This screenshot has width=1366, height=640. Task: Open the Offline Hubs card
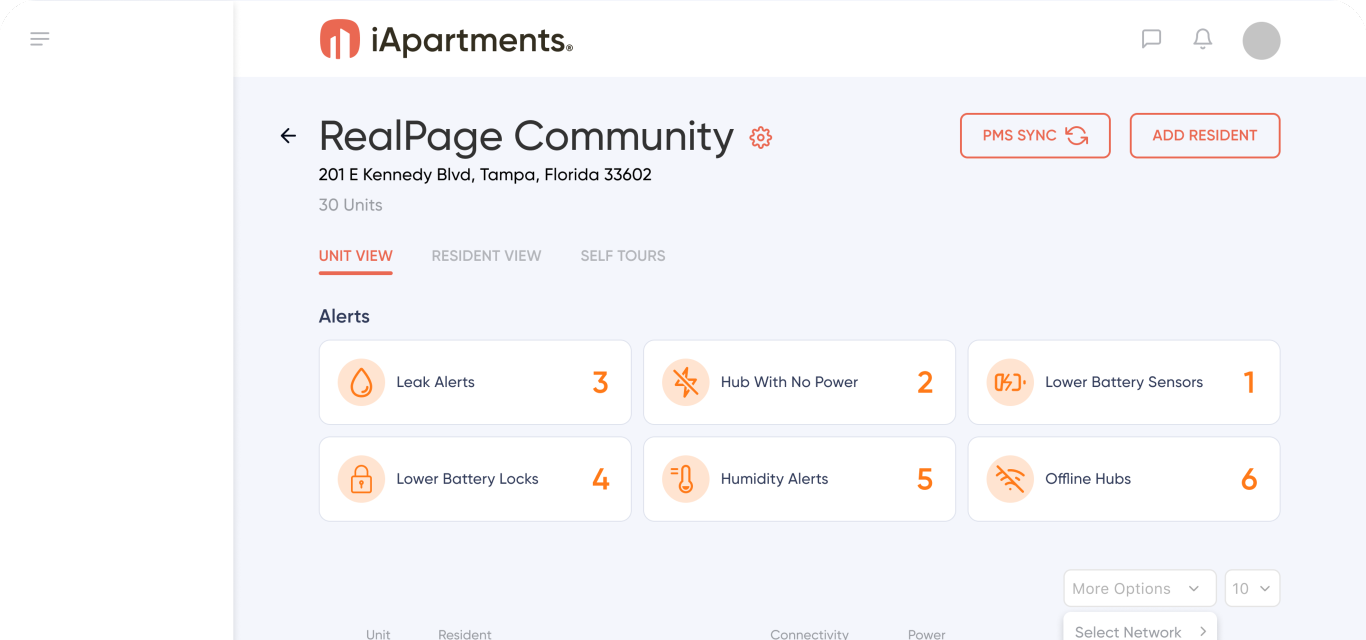point(1124,479)
